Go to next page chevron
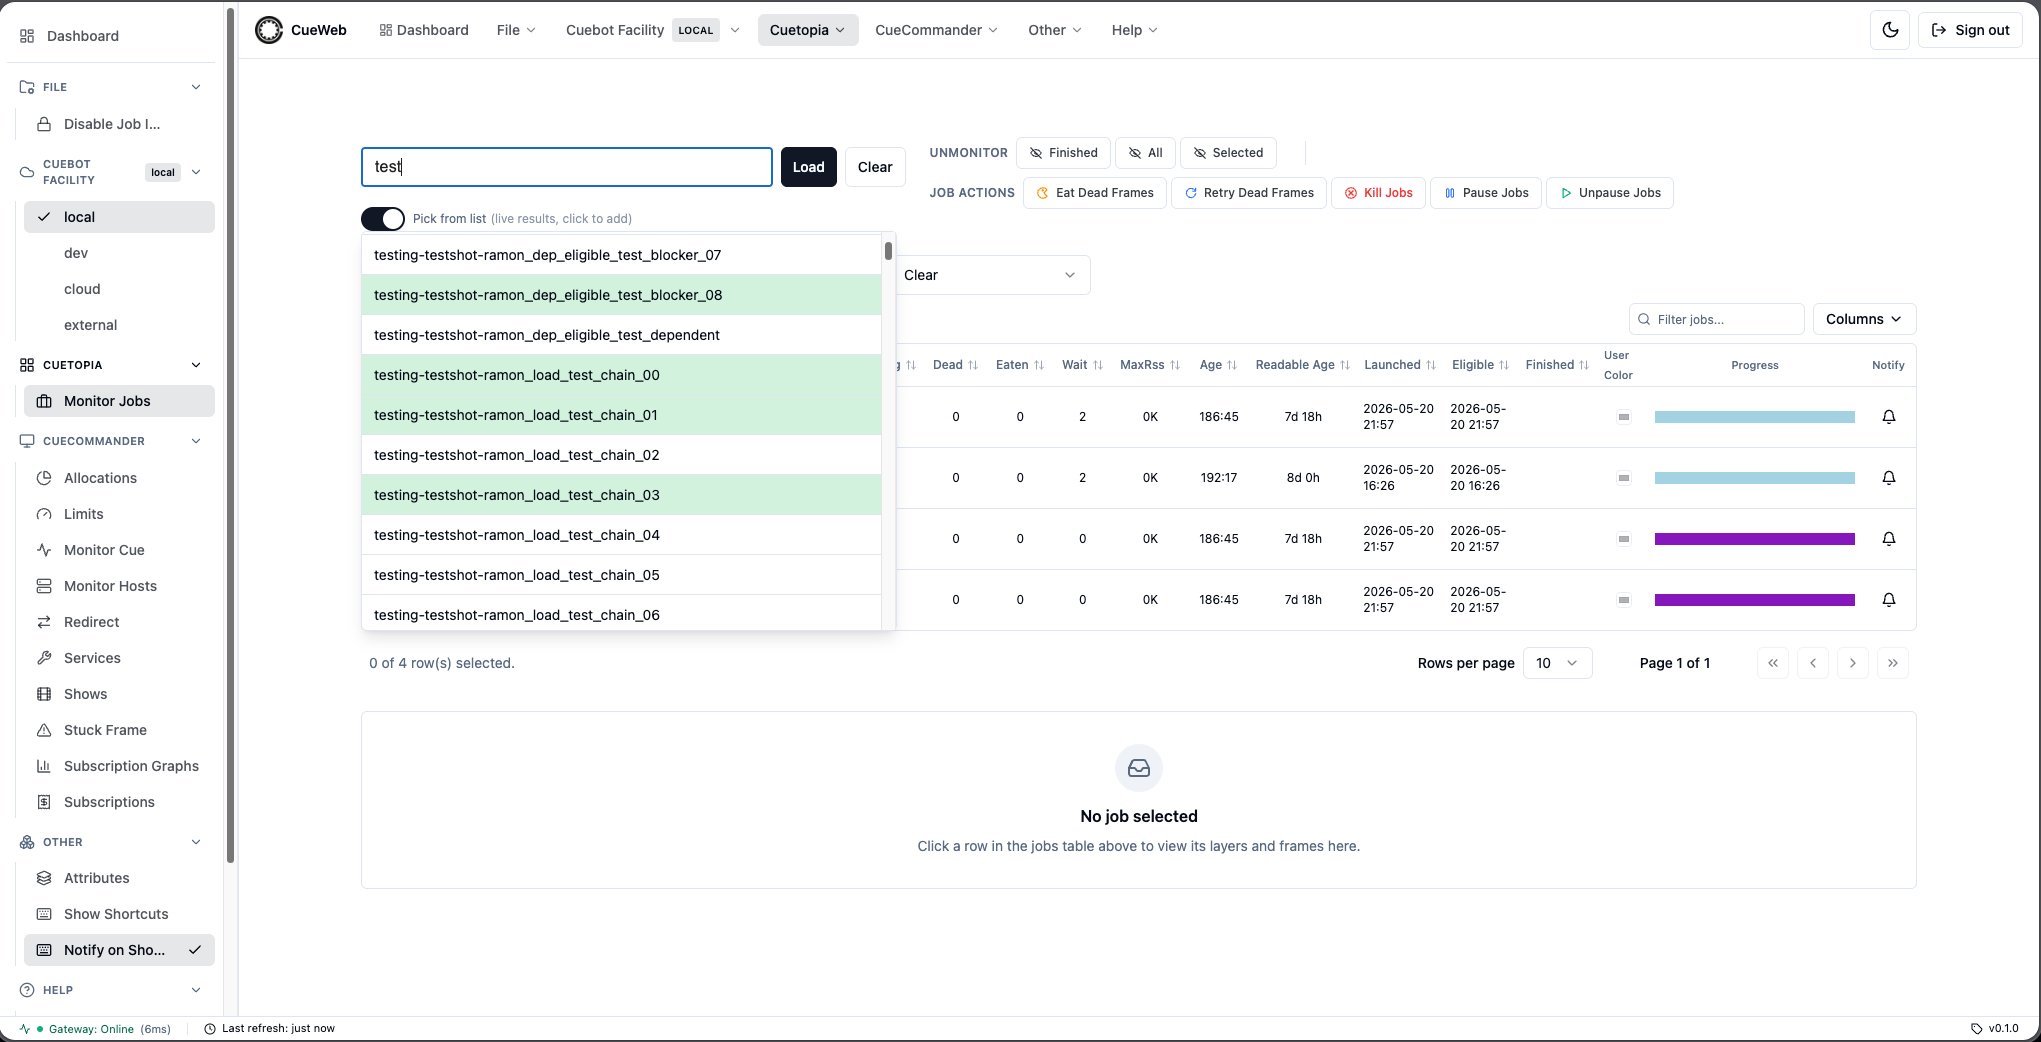This screenshot has height=1042, width=2041. click(x=1853, y=663)
